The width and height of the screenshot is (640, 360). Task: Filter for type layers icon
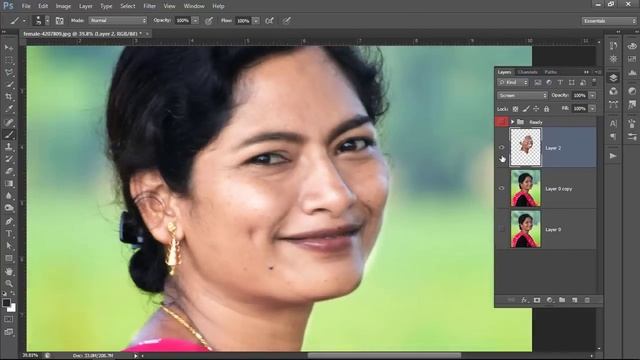click(x=560, y=82)
